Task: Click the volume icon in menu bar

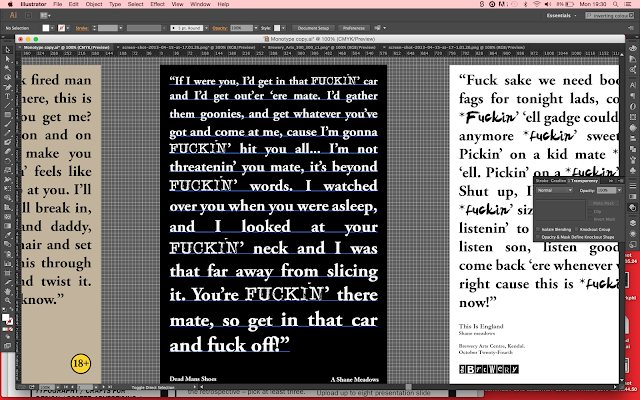Action: click(x=547, y=4)
